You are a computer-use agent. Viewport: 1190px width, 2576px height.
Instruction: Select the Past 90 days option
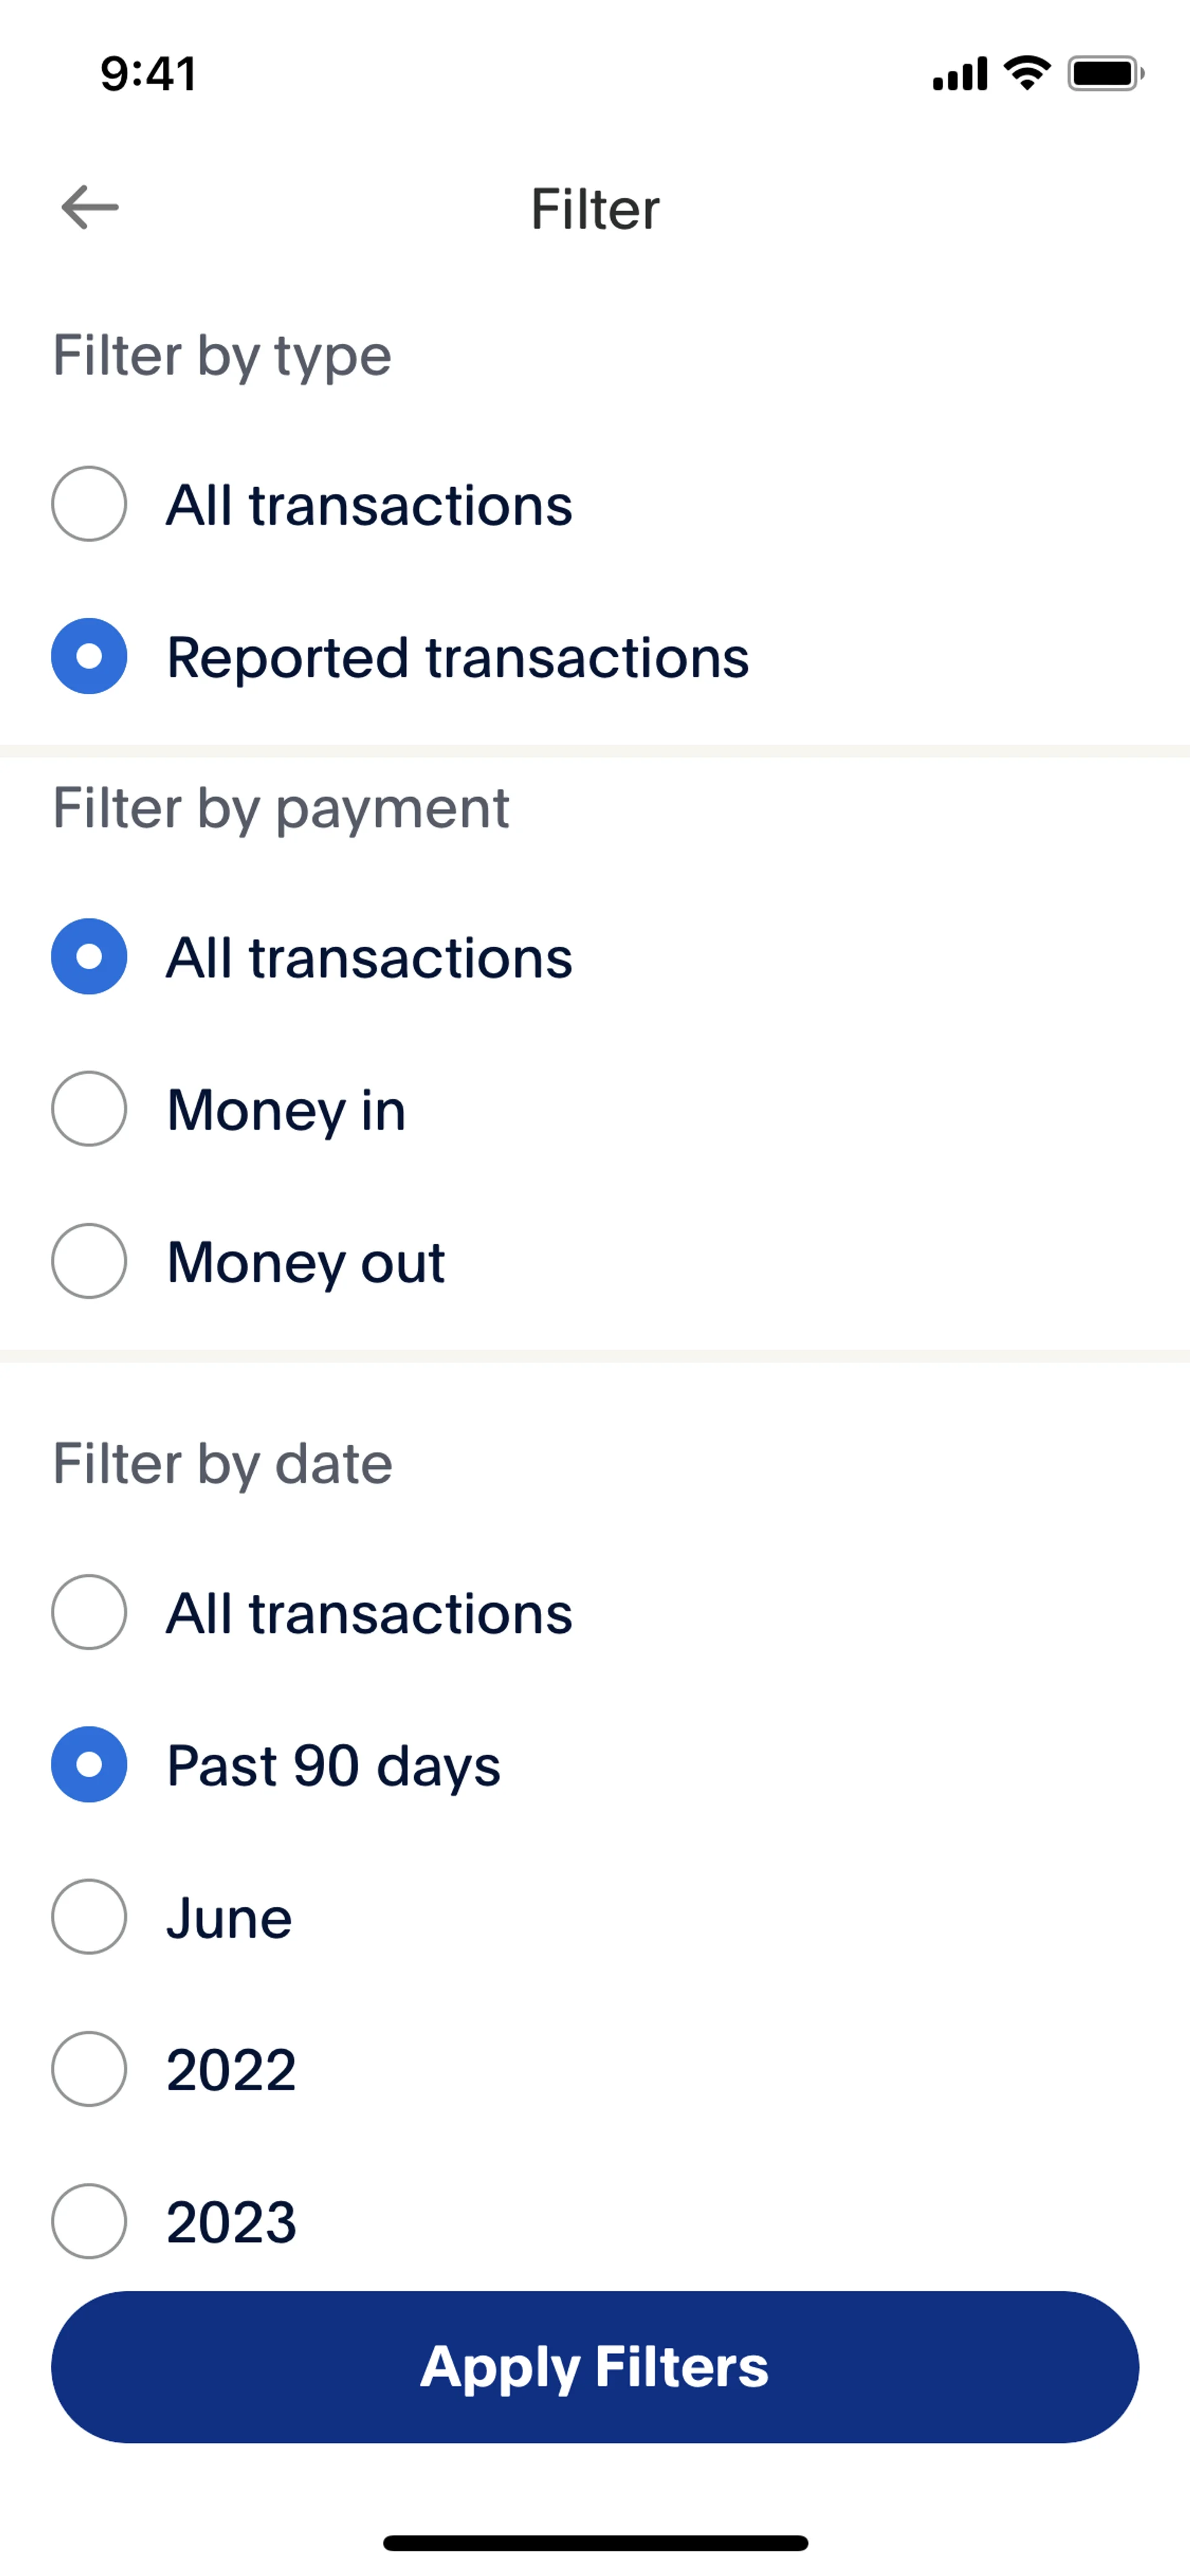coord(89,1765)
